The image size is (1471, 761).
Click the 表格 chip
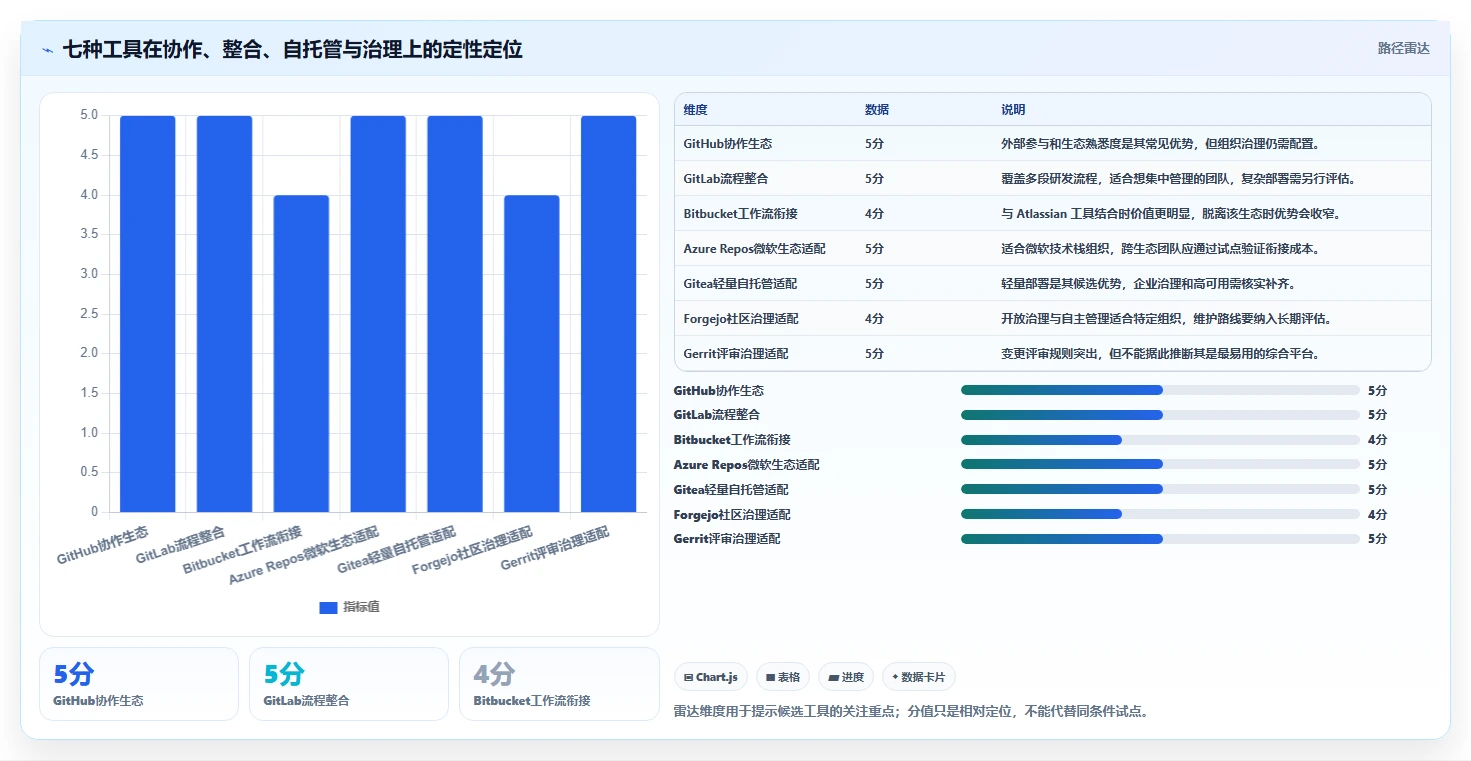click(783, 677)
